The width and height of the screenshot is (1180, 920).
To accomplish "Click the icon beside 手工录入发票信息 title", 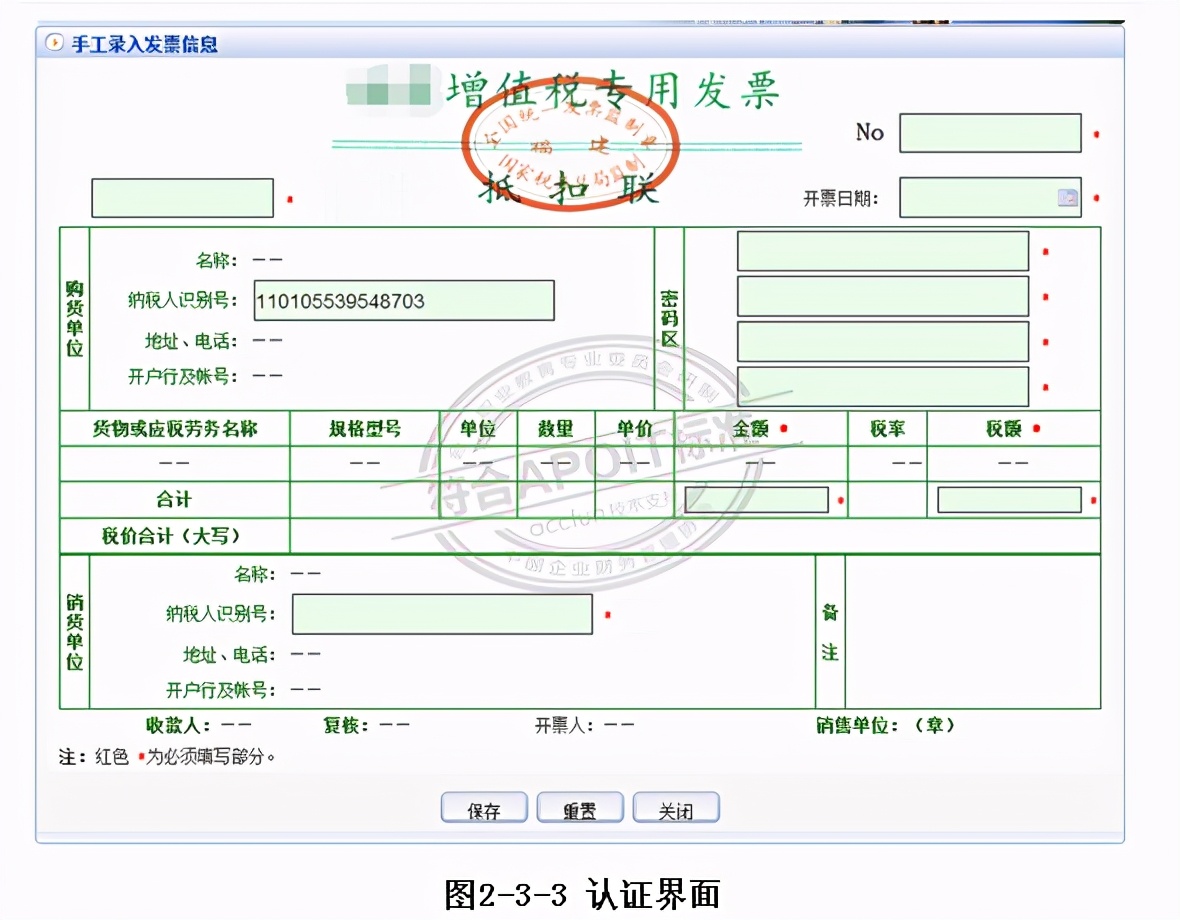I will [x=54, y=43].
